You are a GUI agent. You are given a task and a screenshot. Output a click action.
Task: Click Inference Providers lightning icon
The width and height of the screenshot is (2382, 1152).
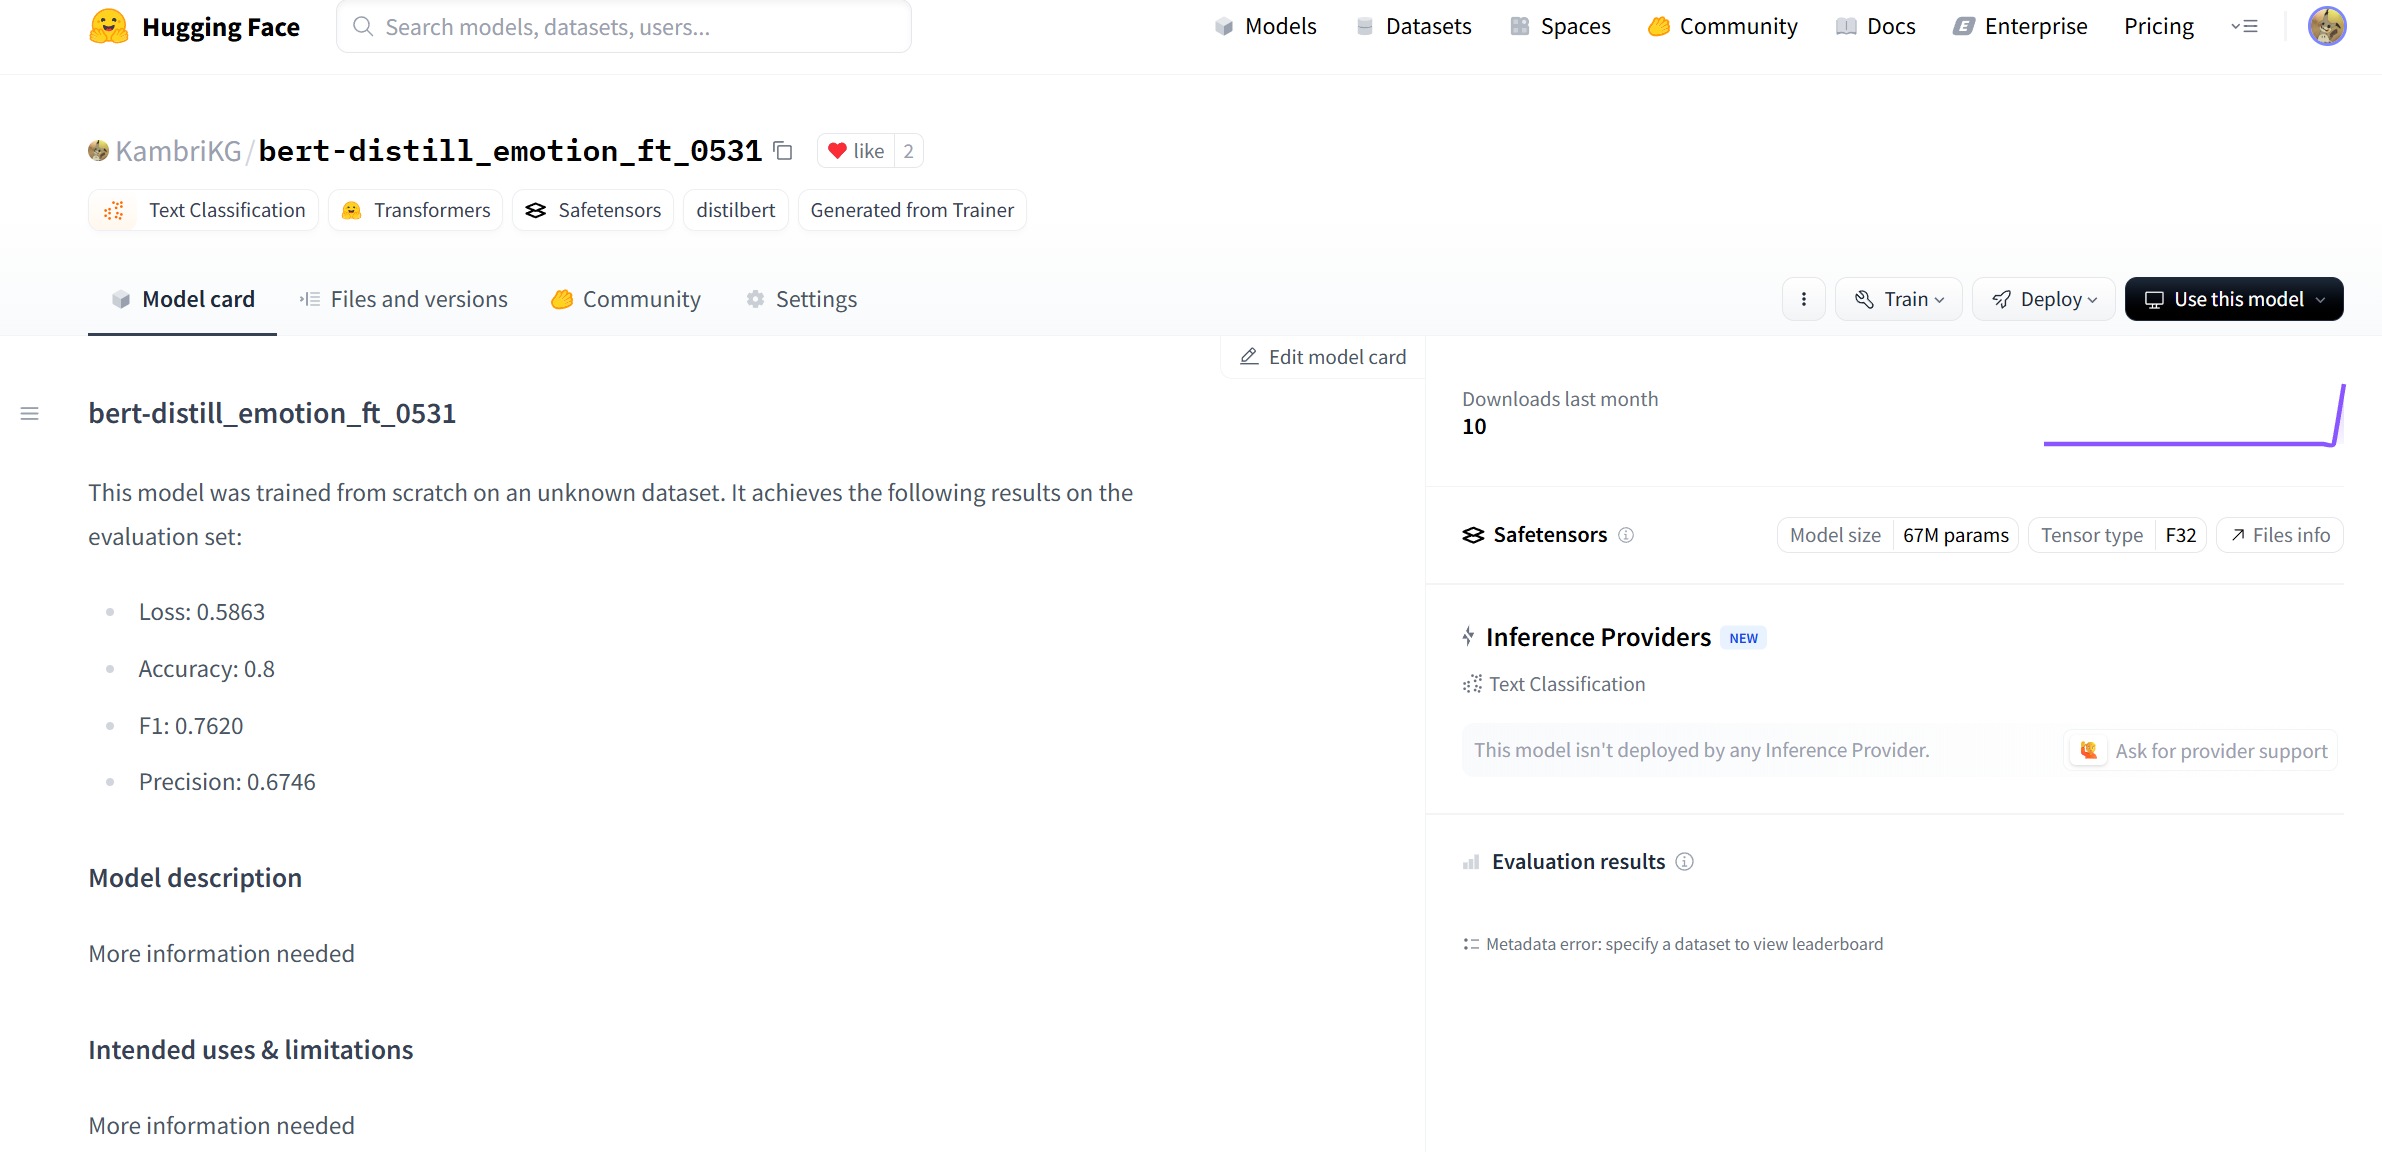[x=1468, y=636]
